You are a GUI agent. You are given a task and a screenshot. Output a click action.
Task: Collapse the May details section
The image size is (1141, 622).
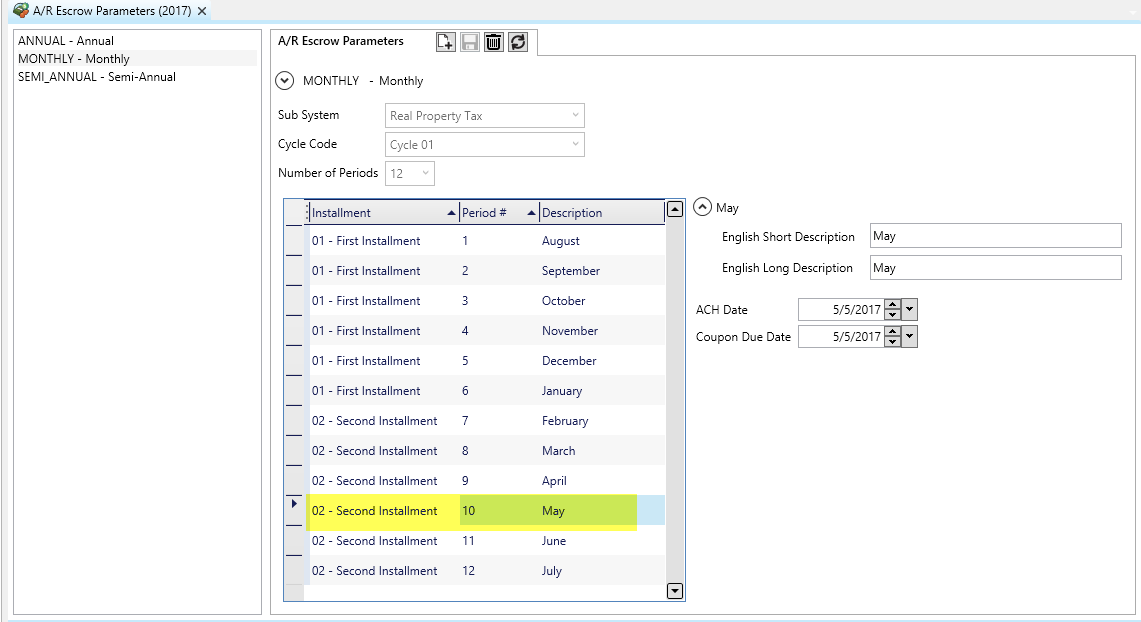703,208
